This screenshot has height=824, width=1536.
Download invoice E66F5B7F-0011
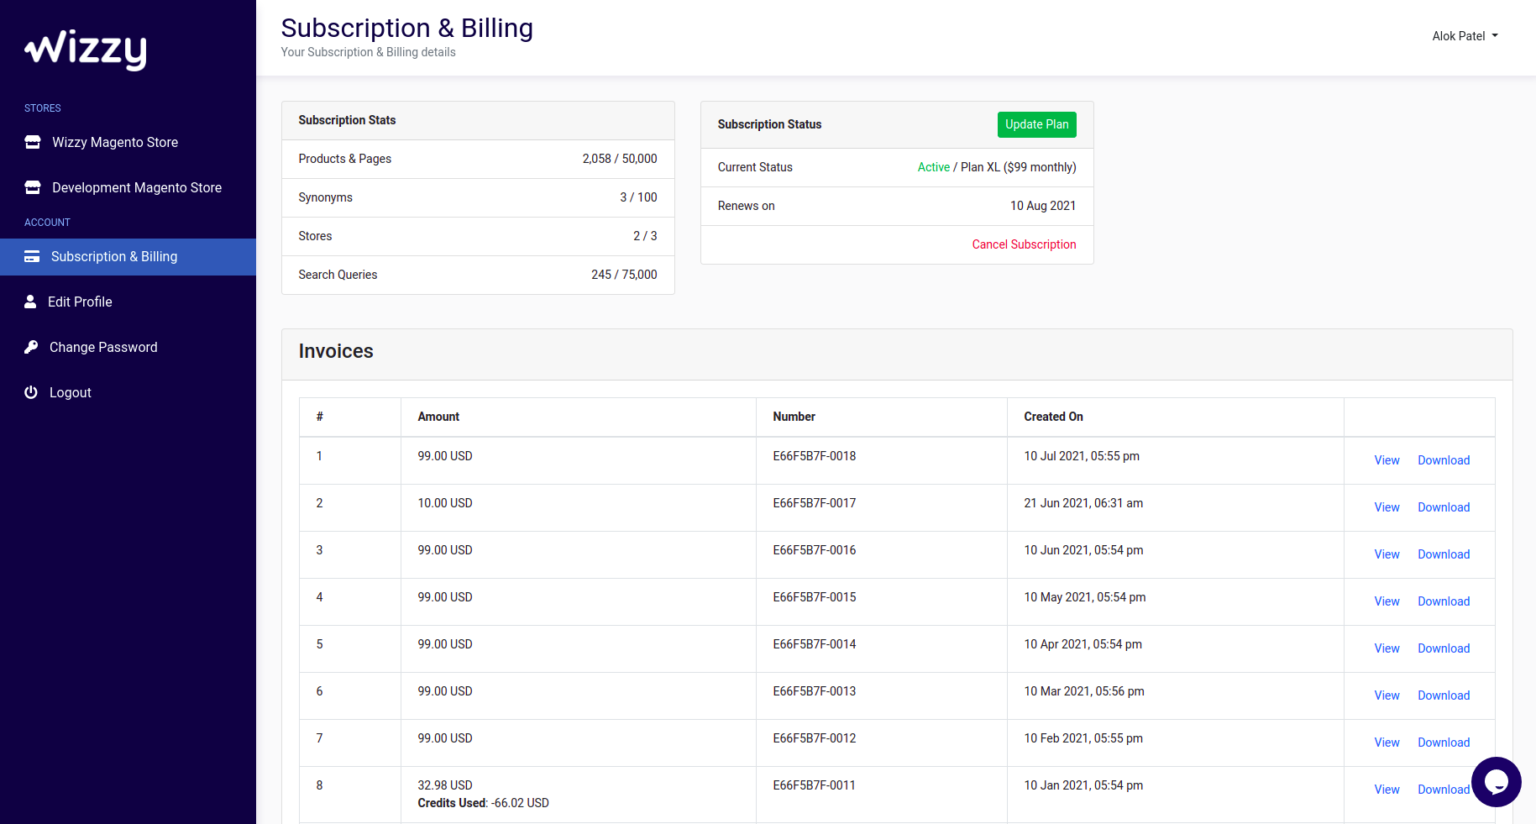coord(1443,789)
